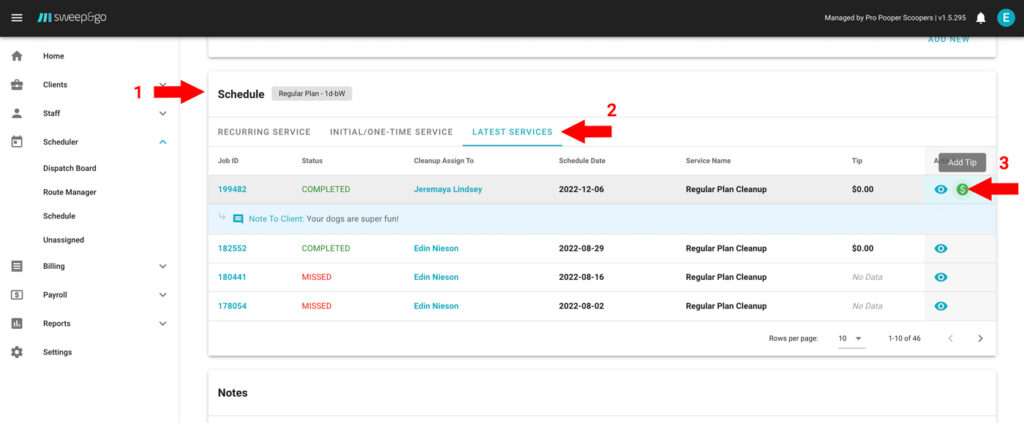Click the notifications bell icon
The image size is (1024, 423).
(981, 18)
